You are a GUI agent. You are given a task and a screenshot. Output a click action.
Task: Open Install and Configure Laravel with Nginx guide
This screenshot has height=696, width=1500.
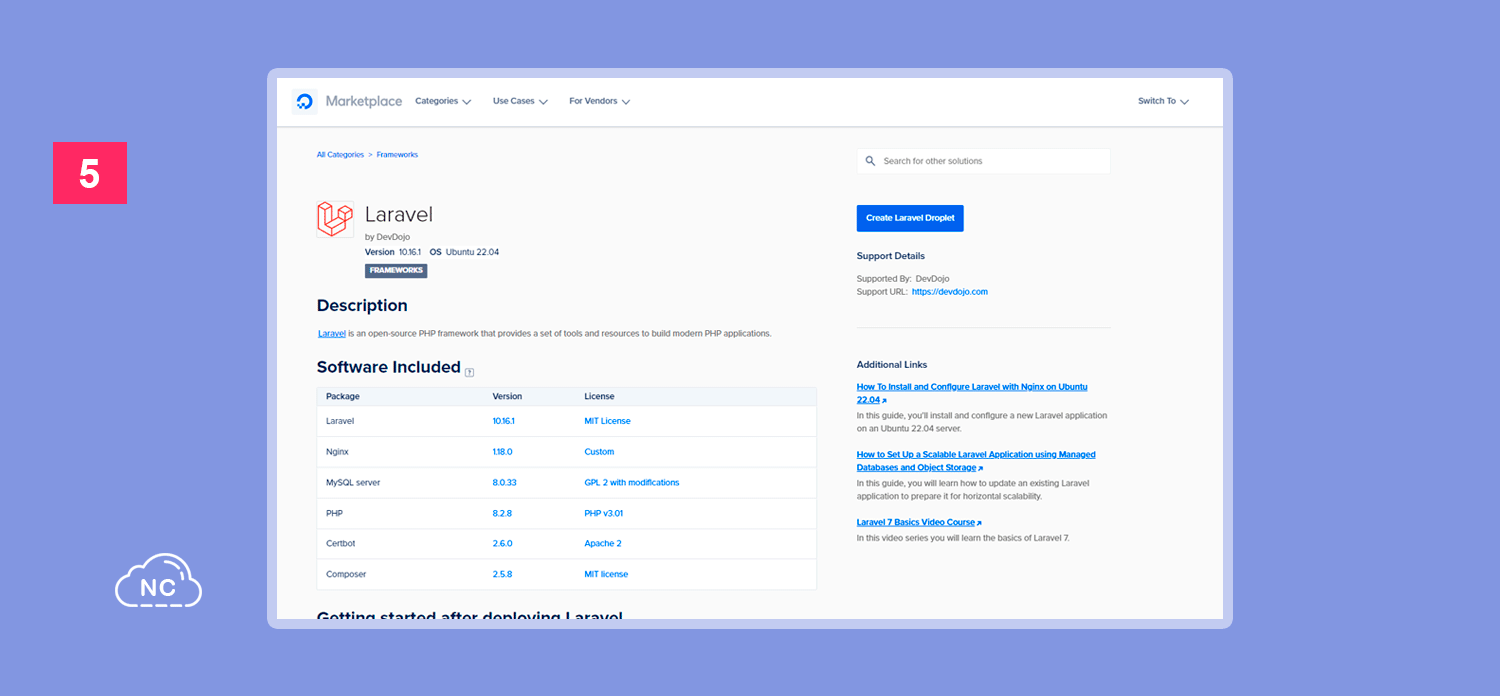point(972,393)
